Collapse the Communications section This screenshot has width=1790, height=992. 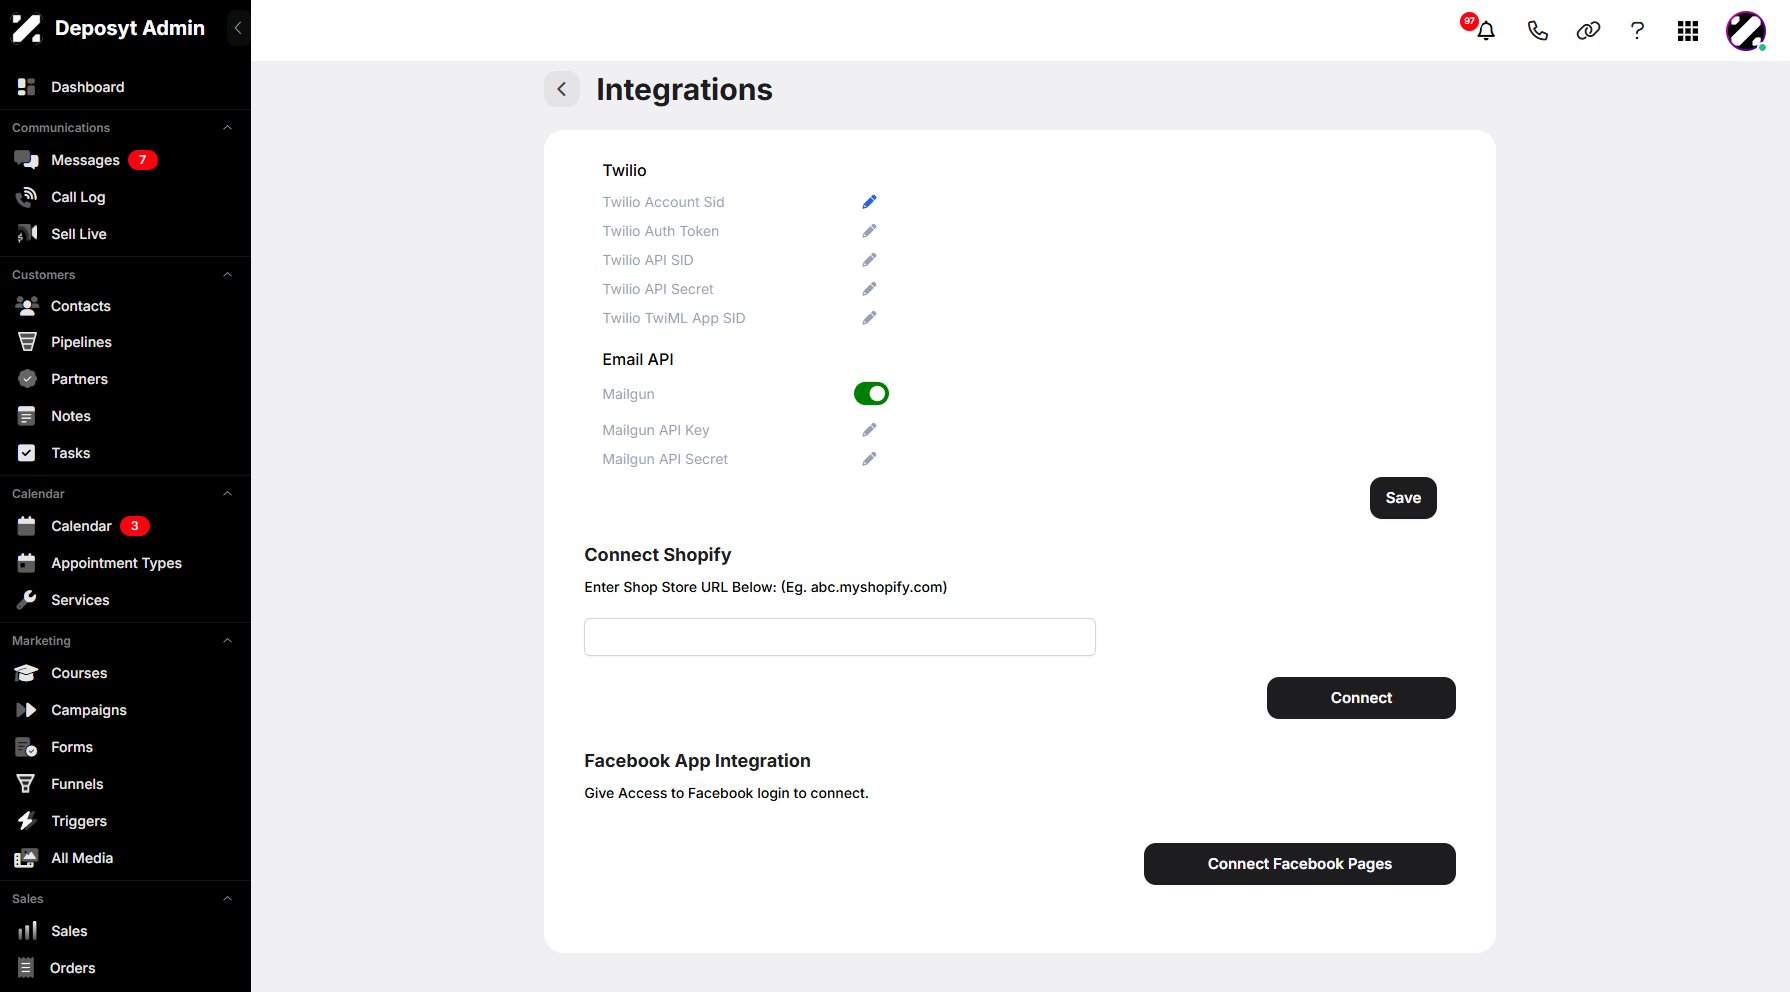tap(227, 128)
